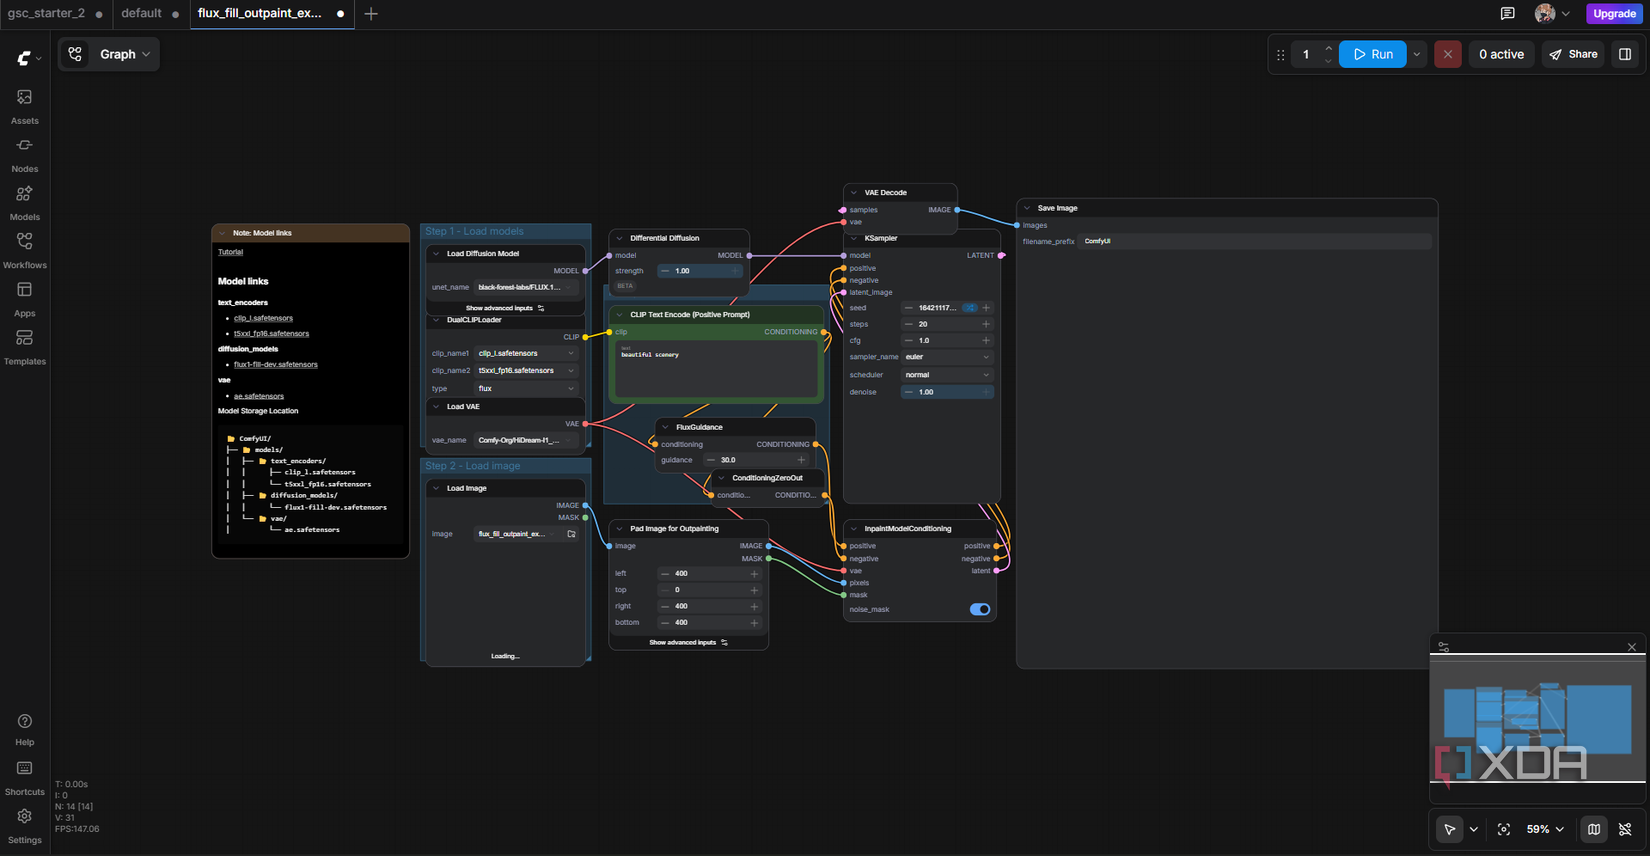
Task: Open the DualCLIPLoader type flux dropdown
Action: [526, 388]
